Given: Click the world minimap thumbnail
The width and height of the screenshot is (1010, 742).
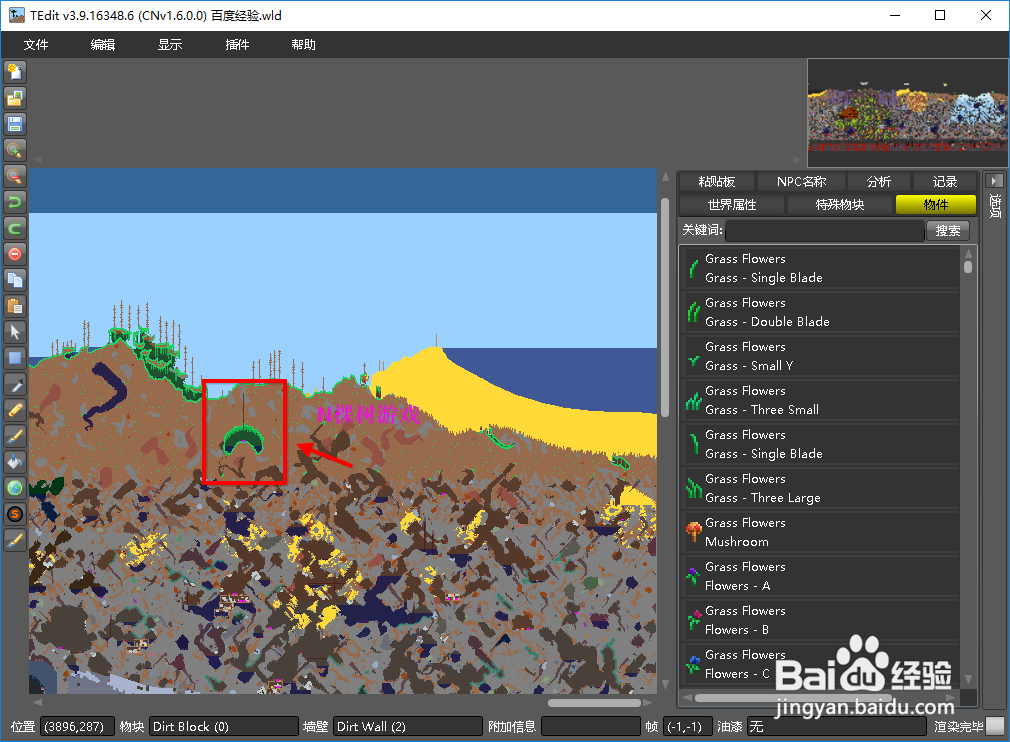Looking at the screenshot, I should pos(908,113).
